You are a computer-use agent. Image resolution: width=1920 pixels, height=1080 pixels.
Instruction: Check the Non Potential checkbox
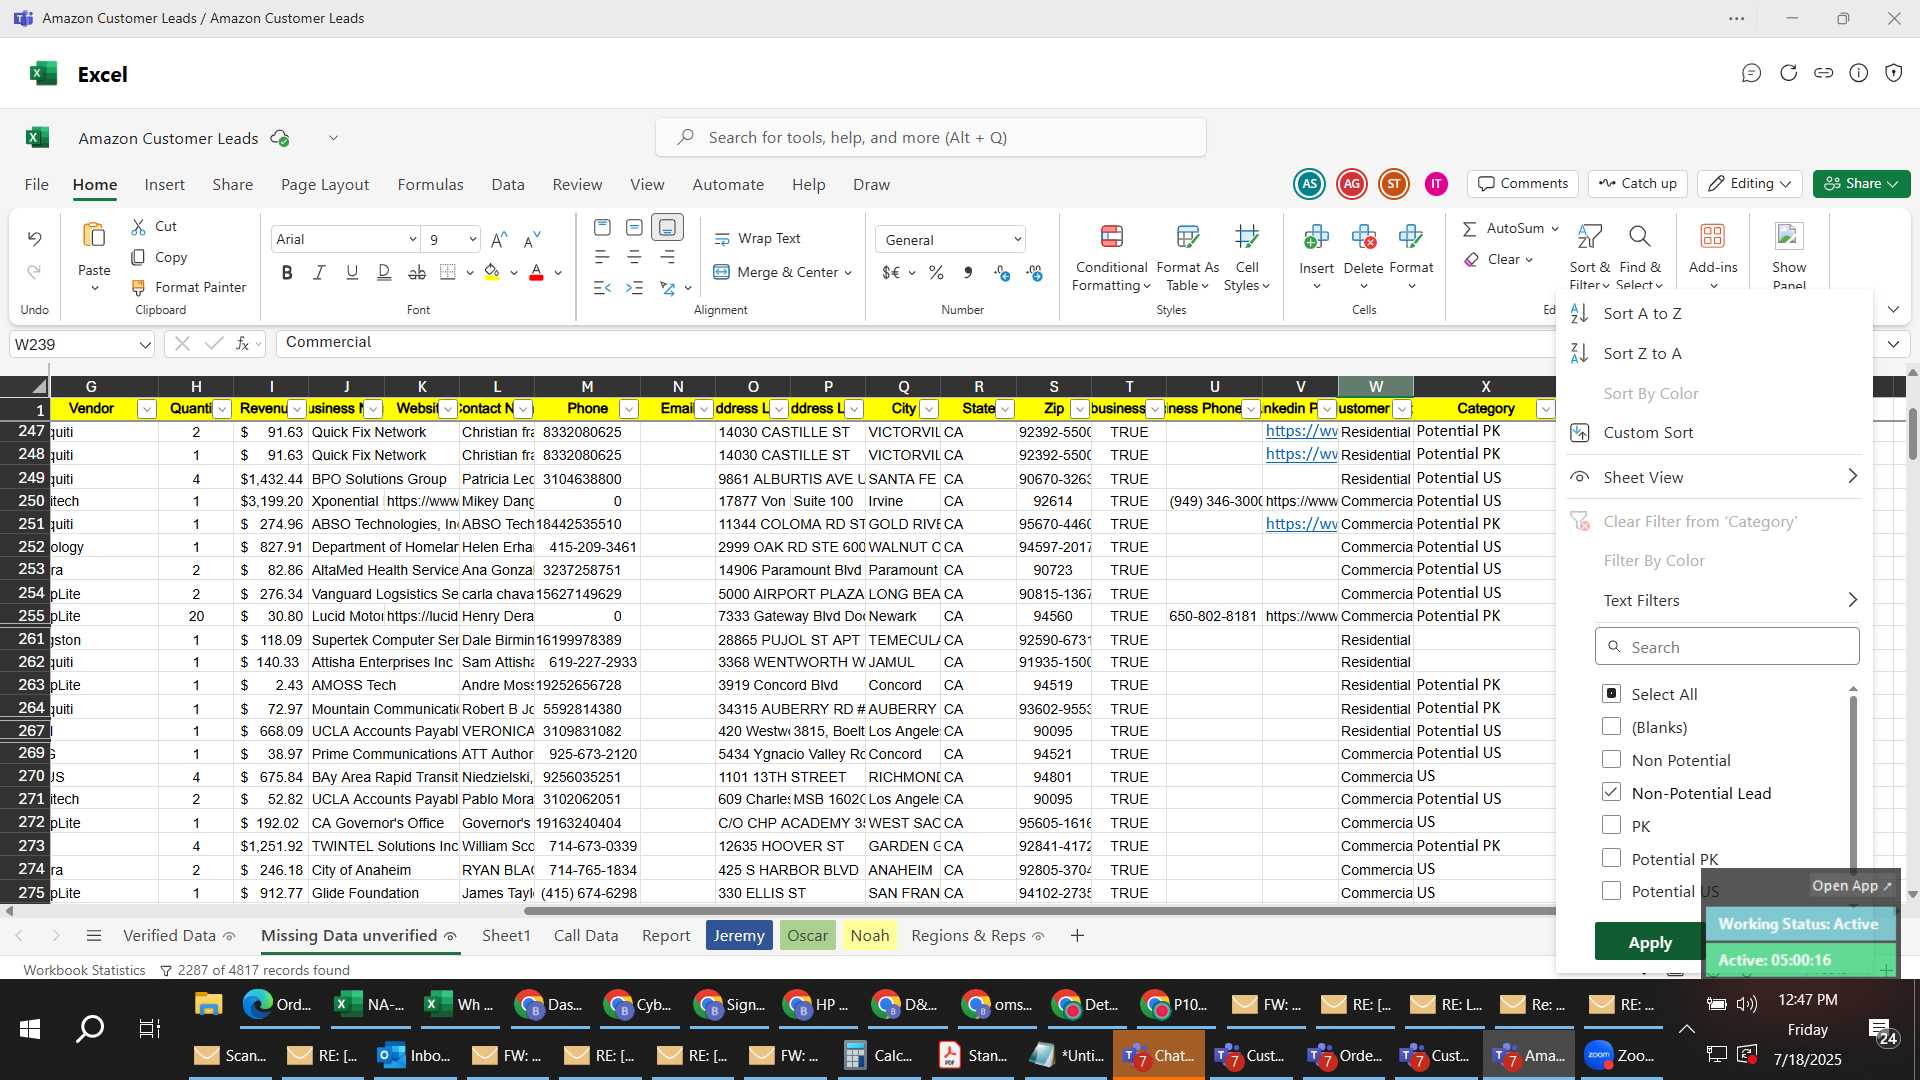pos(1611,759)
